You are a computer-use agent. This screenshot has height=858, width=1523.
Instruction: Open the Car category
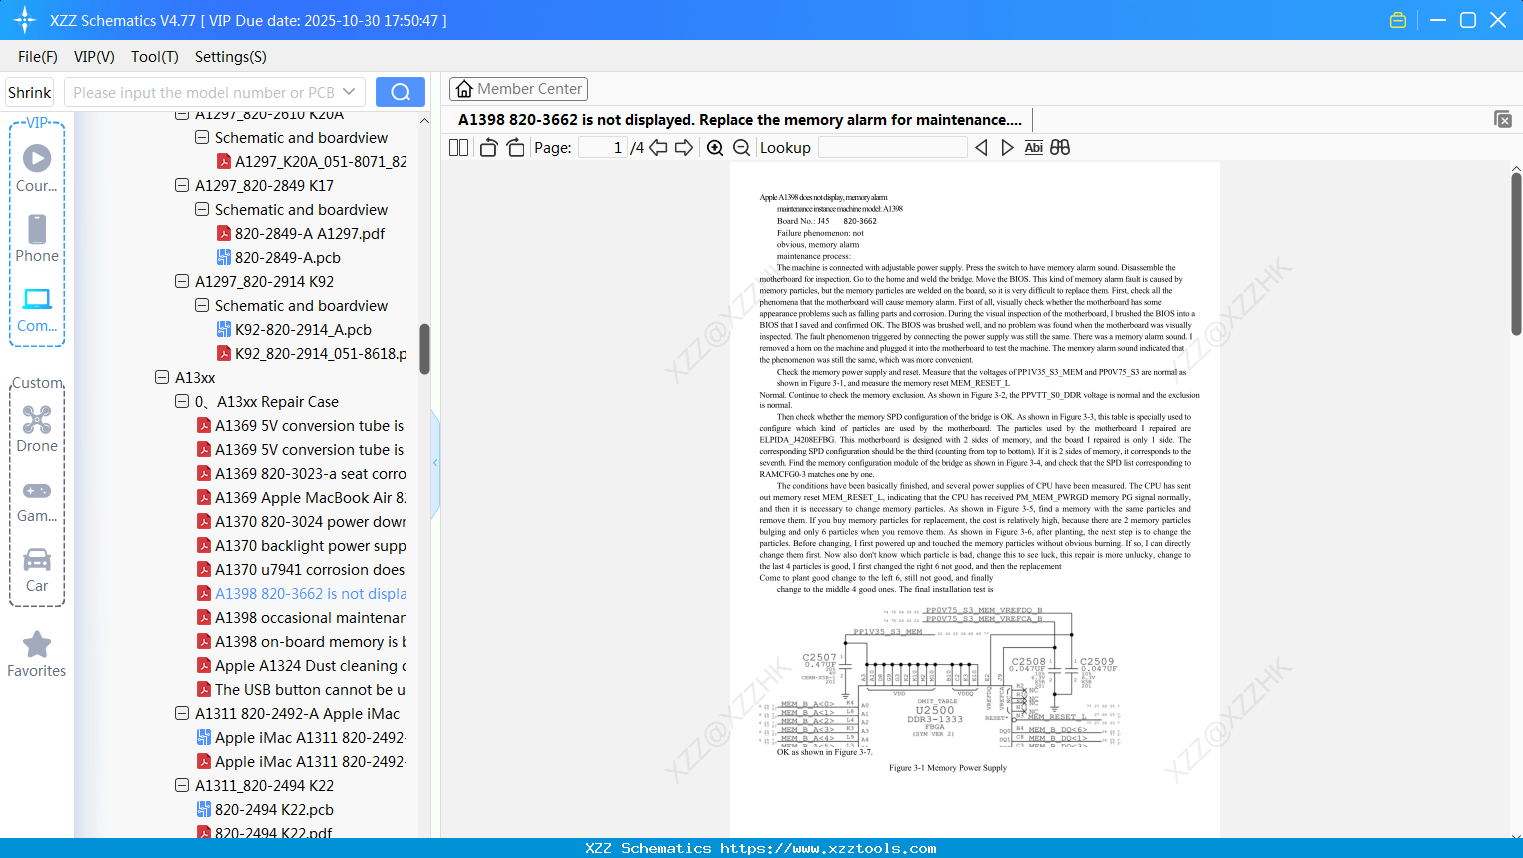click(37, 570)
